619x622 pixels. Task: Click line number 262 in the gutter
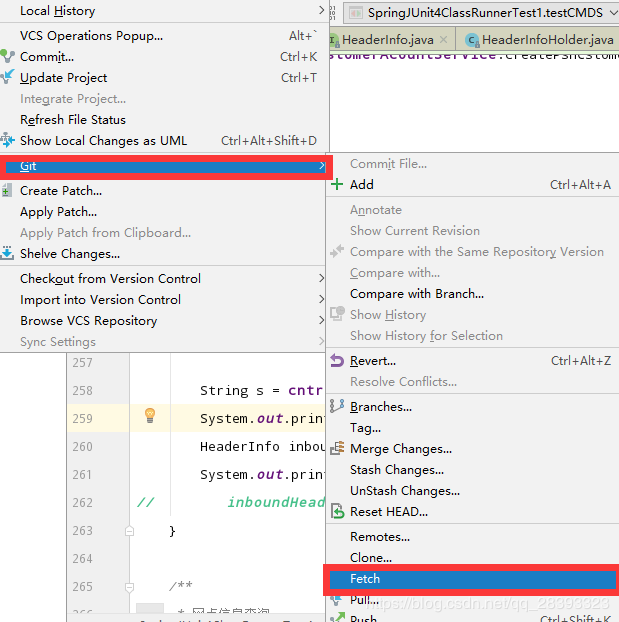click(x=82, y=503)
